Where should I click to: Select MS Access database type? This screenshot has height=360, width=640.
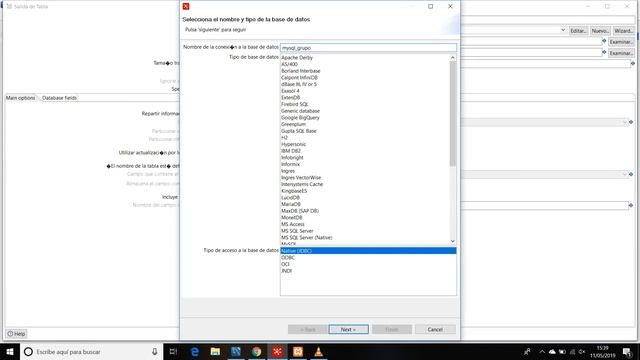click(293, 224)
